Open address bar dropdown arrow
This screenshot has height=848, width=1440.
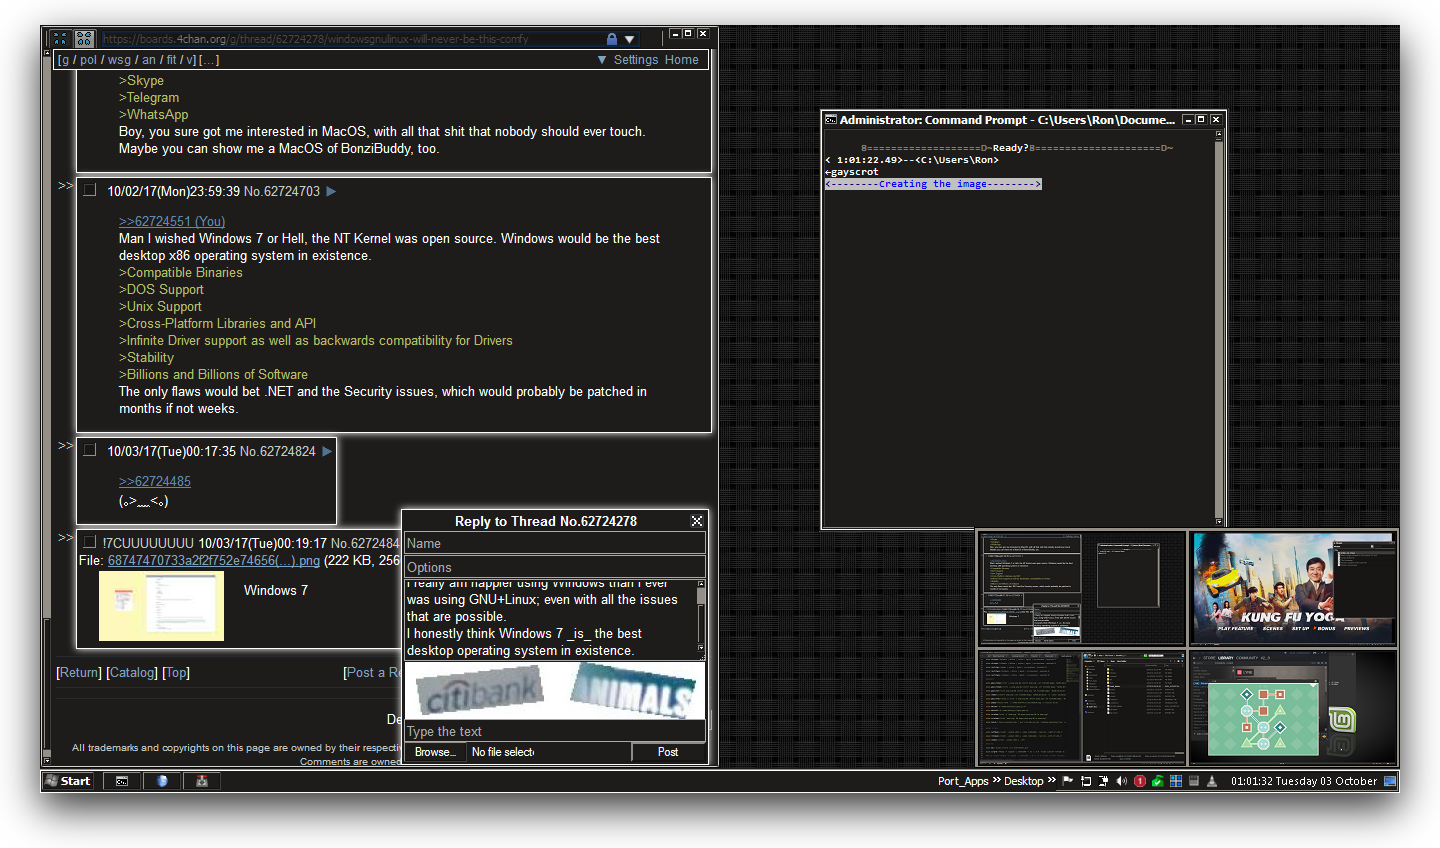click(630, 39)
